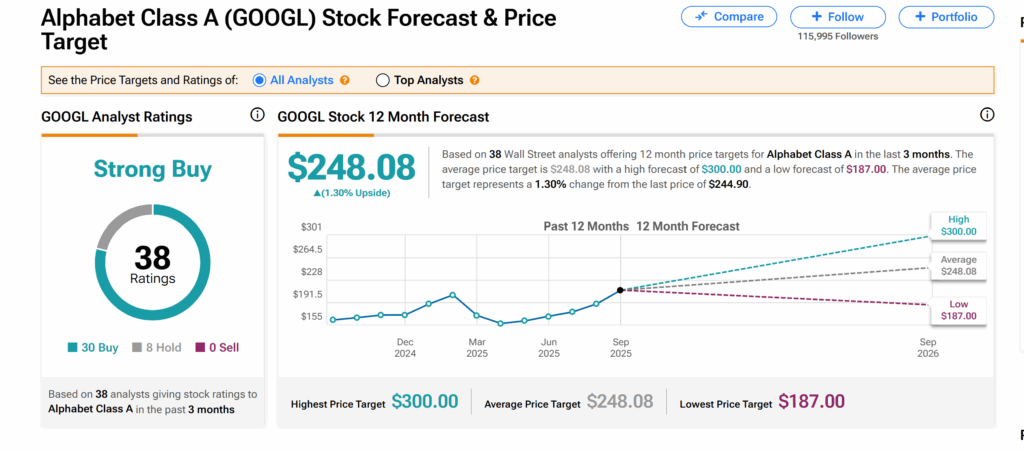Image resolution: width=1024 pixels, height=451 pixels.
Task: Add GOOGL to Portfolio
Action: tap(945, 17)
